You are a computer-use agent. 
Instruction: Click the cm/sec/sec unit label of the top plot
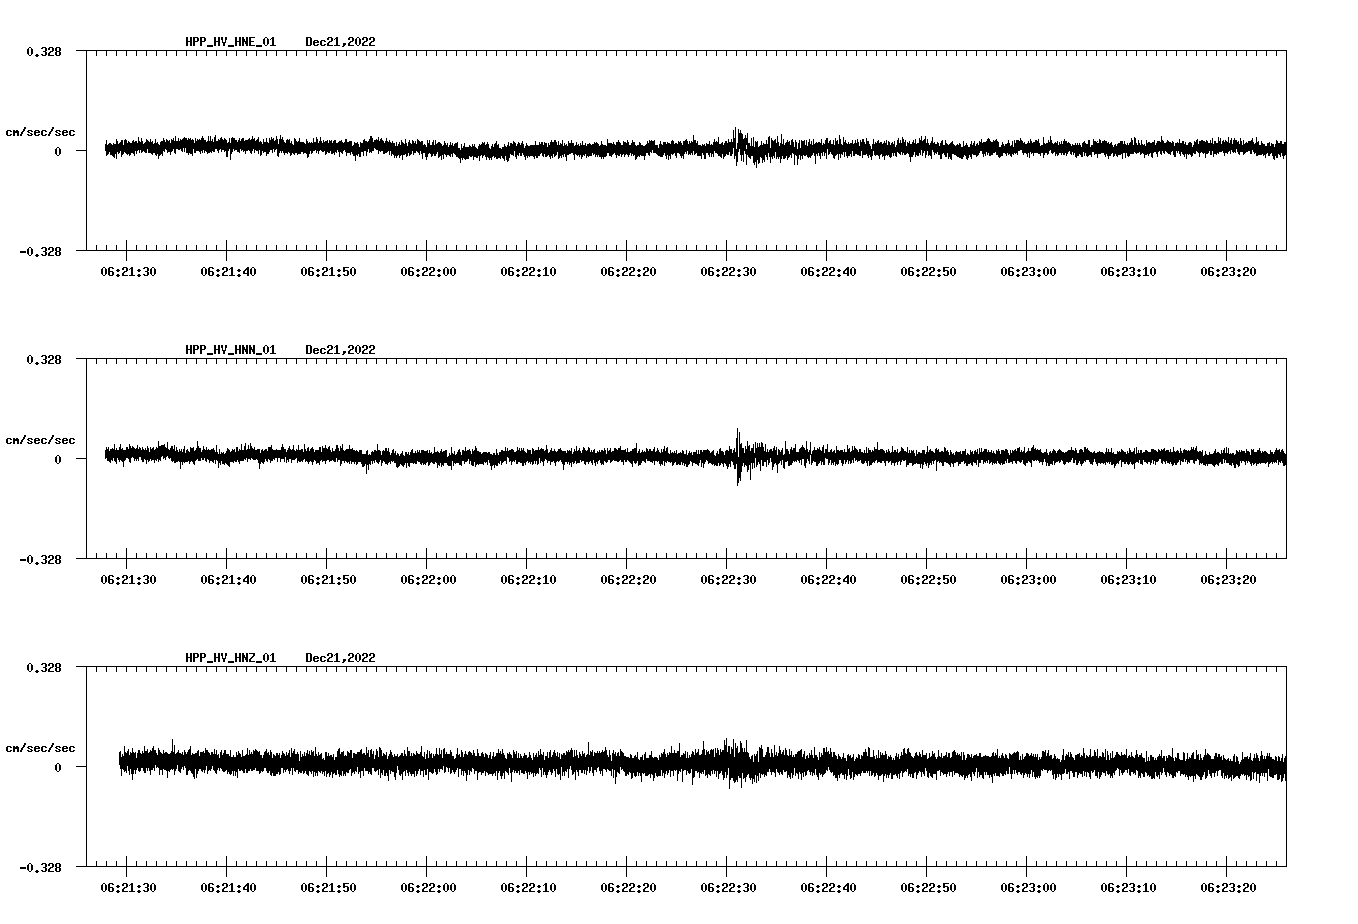click(x=40, y=131)
